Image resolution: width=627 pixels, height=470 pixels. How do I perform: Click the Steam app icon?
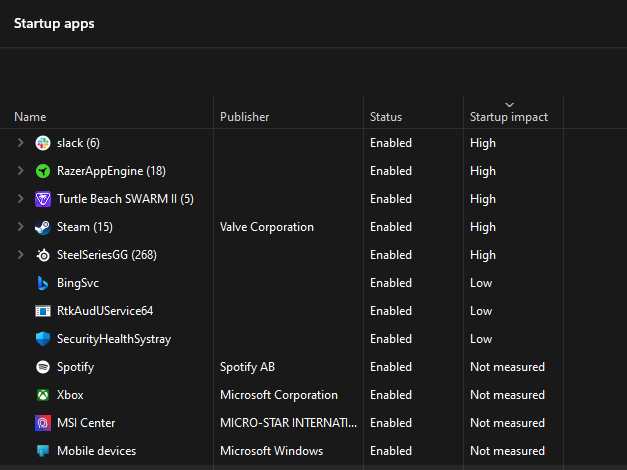point(43,227)
